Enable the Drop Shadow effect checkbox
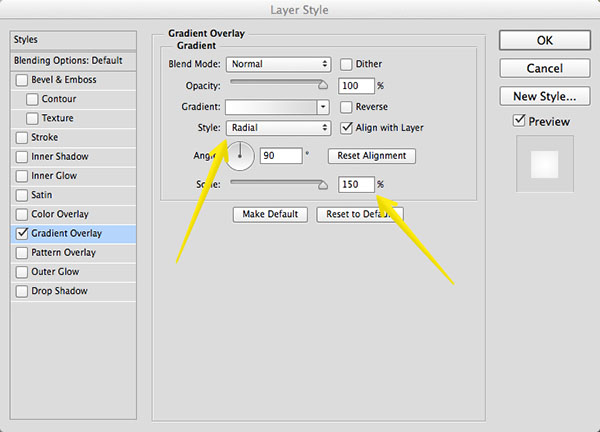The image size is (600, 432). pyautogui.click(x=22, y=291)
